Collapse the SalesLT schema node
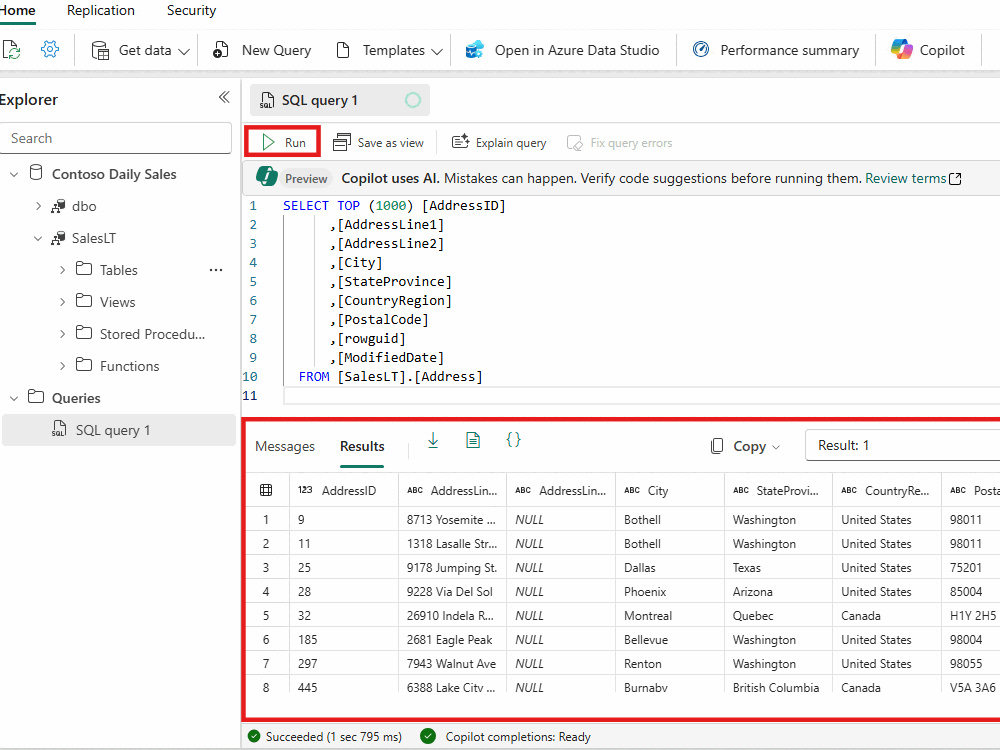The height and width of the screenshot is (750, 1000). (x=38, y=239)
